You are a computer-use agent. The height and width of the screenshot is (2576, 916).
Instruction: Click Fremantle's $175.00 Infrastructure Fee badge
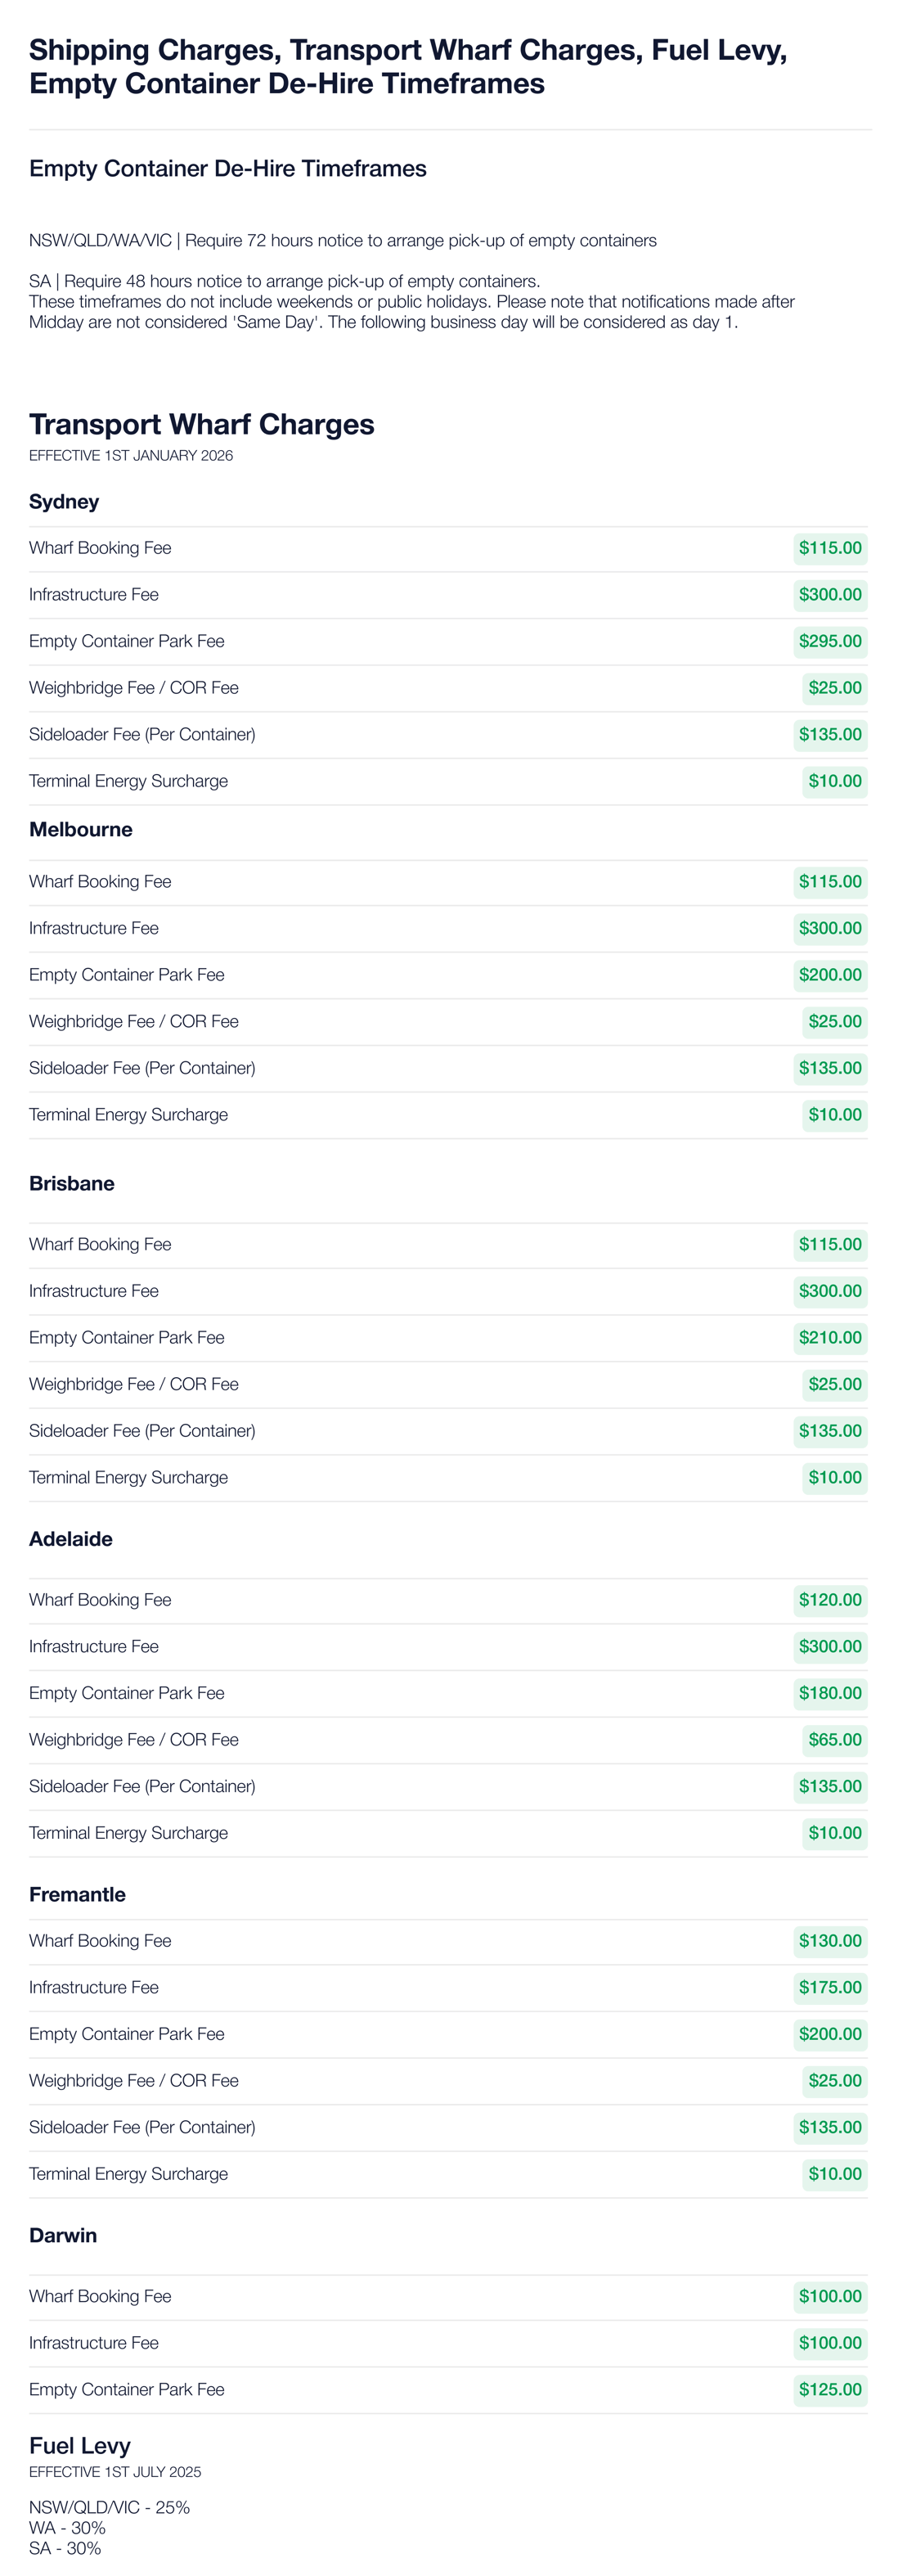[829, 1987]
